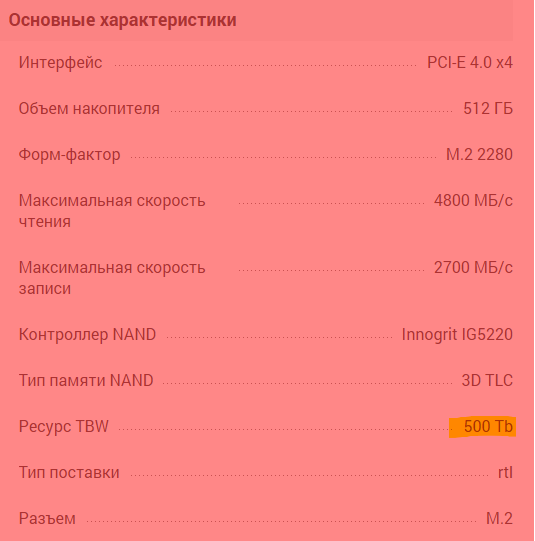This screenshot has width=535, height=541.
Task: Click the PCI-E 4.0 x4 value
Action: coord(470,62)
